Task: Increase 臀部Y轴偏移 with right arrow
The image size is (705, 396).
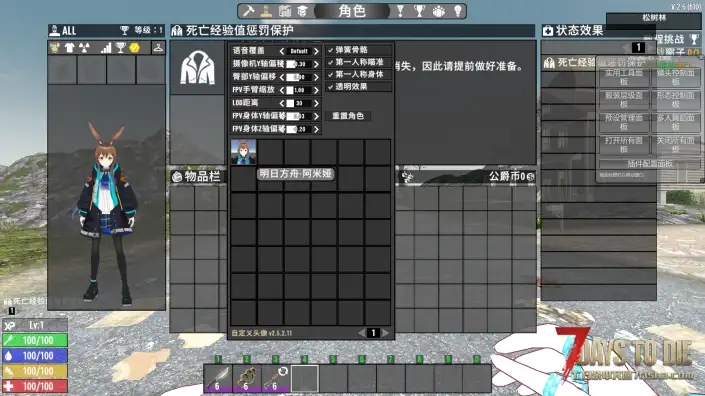Action: [x=316, y=77]
